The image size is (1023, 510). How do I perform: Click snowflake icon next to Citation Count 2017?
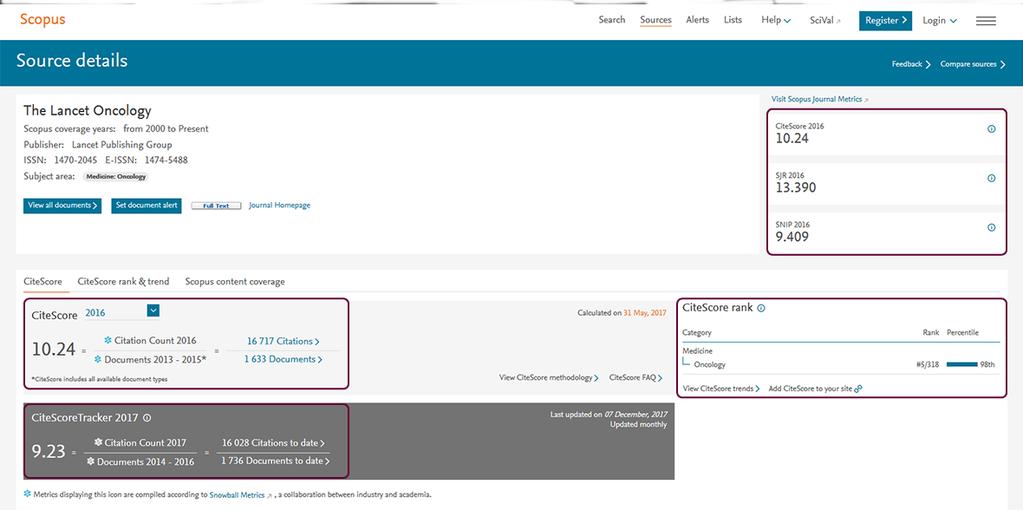98,442
